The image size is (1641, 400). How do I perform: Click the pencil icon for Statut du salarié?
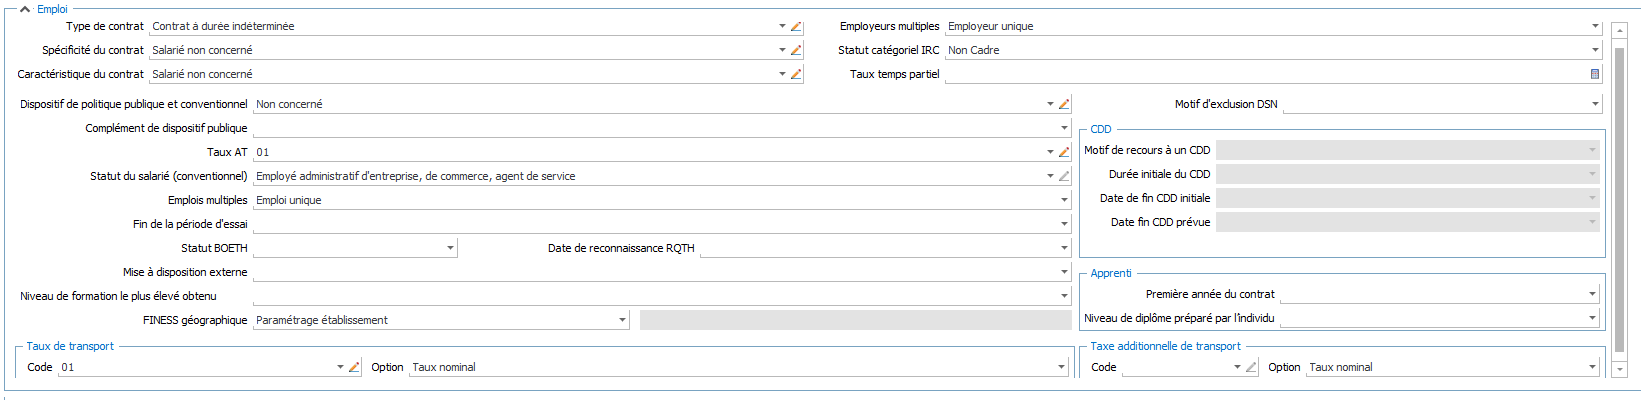tap(1064, 176)
